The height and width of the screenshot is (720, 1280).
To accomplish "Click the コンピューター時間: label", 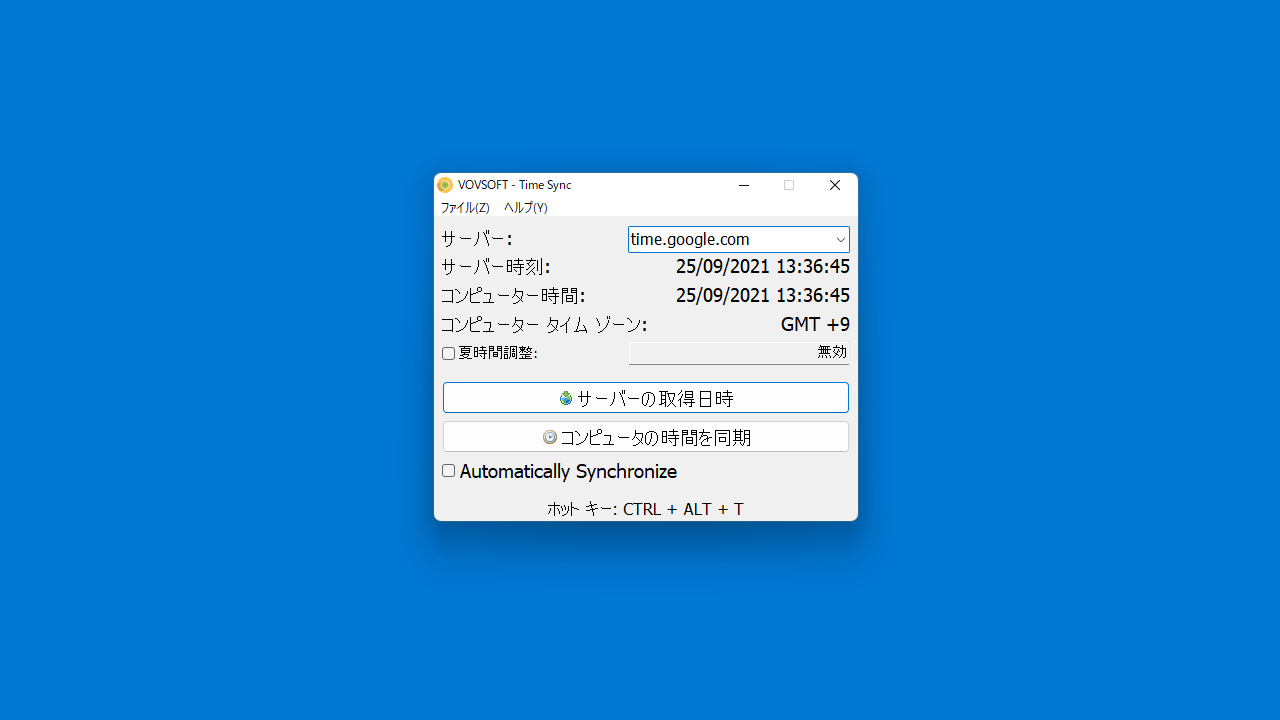I will [513, 296].
